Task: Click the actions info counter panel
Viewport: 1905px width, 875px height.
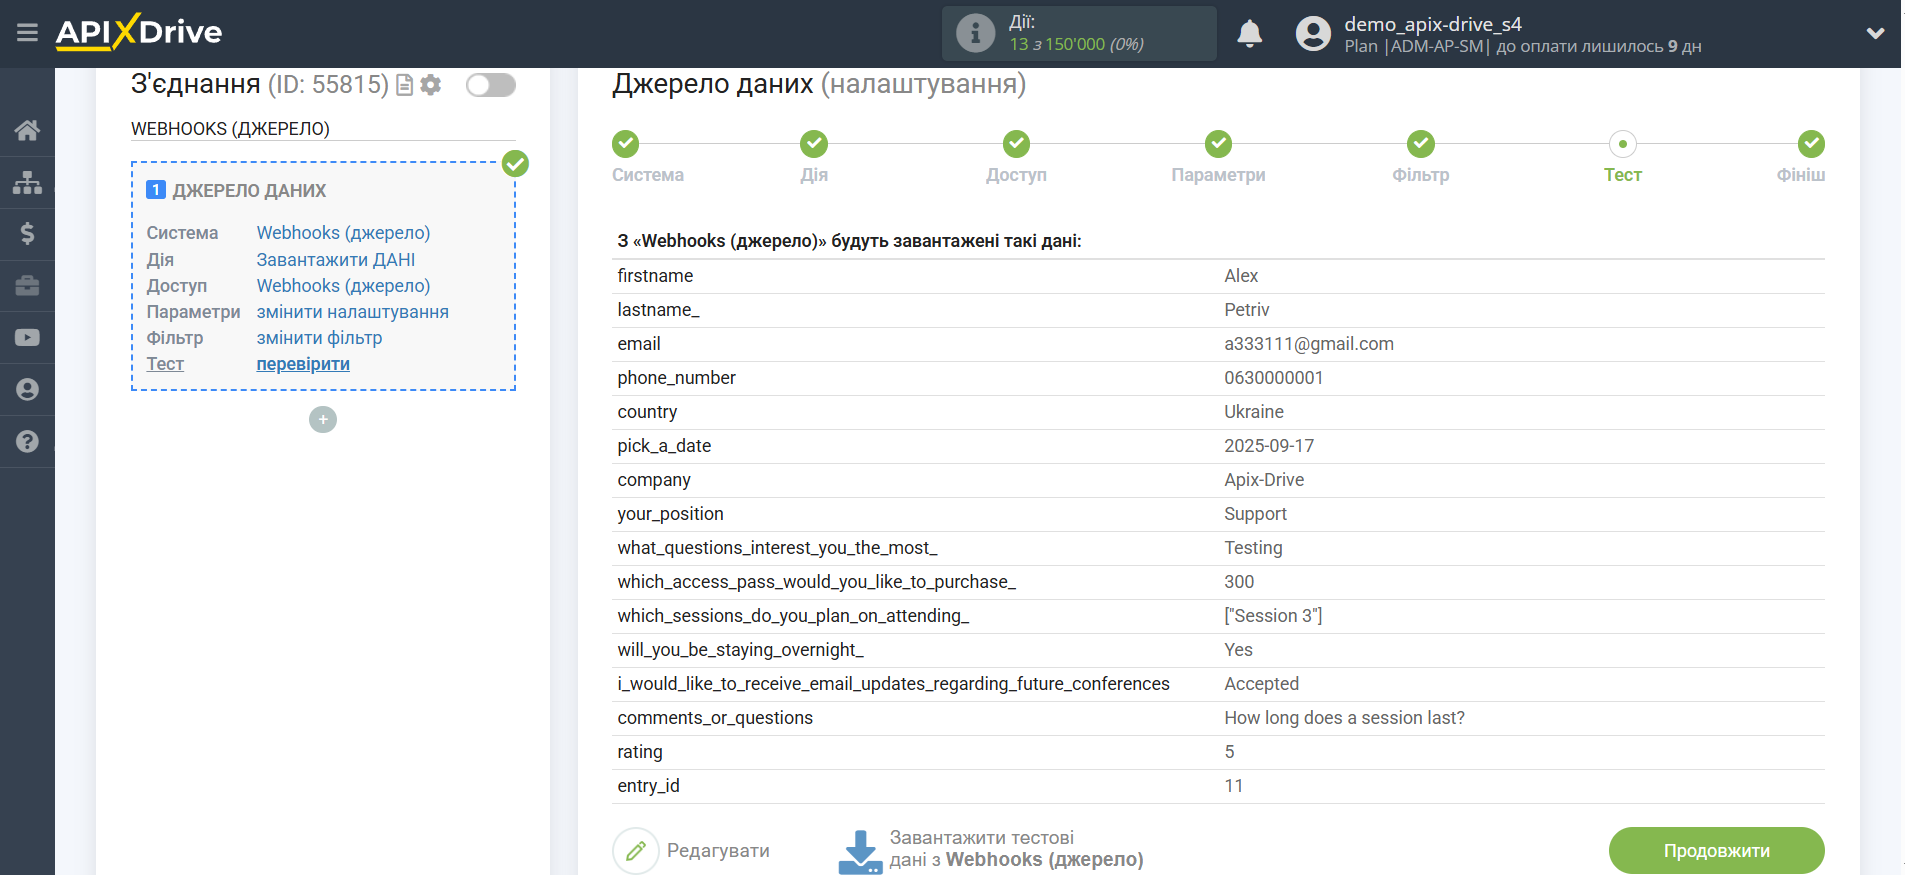Action: (x=1078, y=34)
